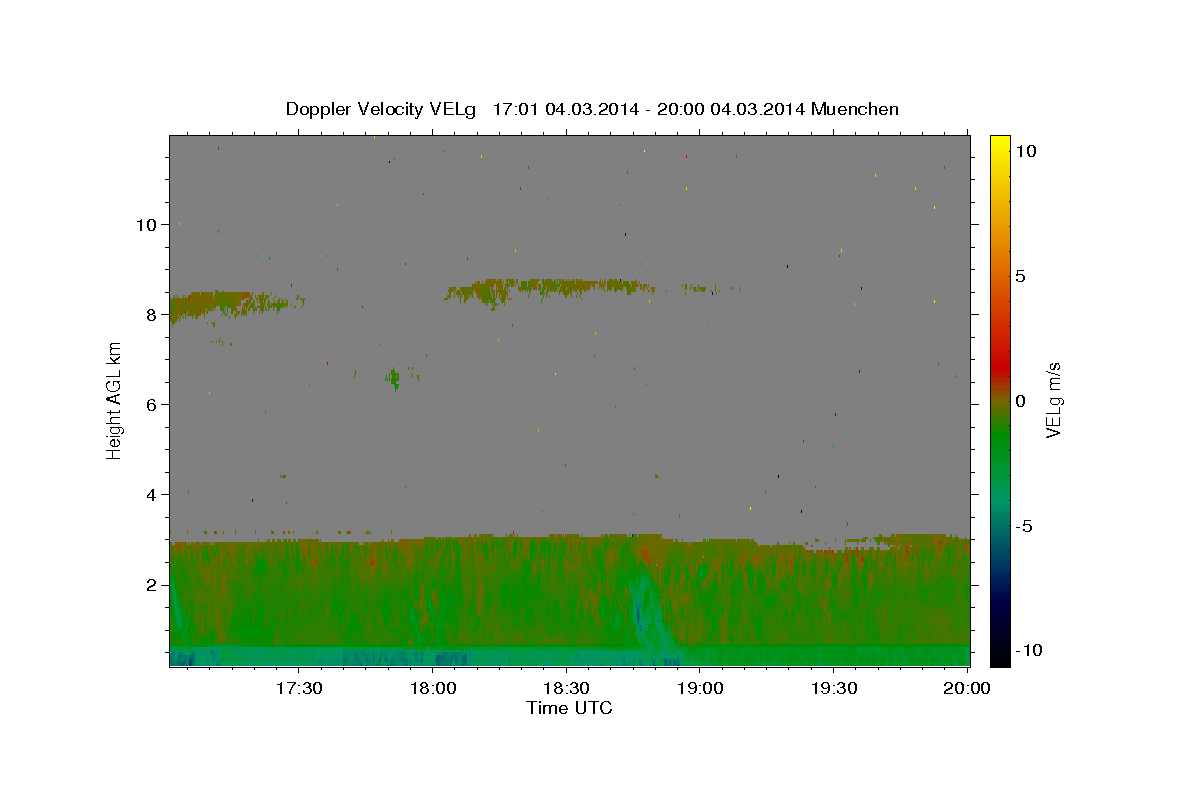Click the 19:00 time tick label
This screenshot has width=1200, height=800.
point(700,689)
